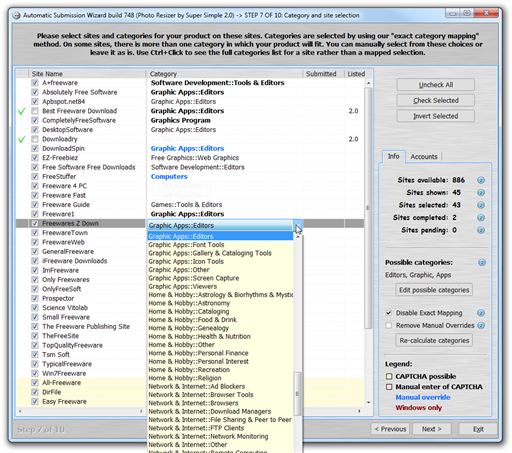Click the wizard icon in title bar
This screenshot has height=453, width=512.
click(16, 16)
